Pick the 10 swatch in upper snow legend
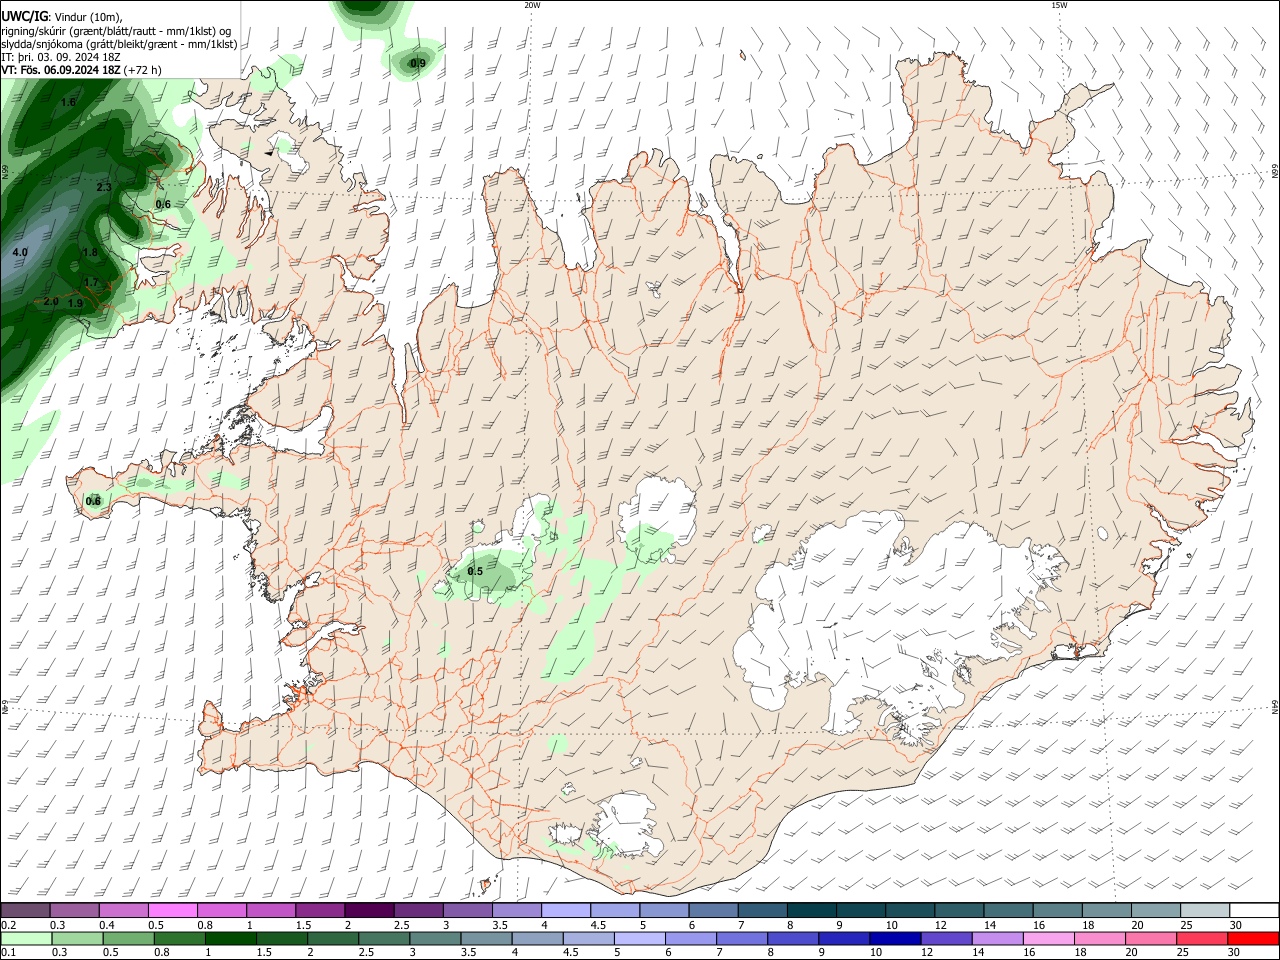Screen dimensions: 1280x960 click(x=910, y=910)
